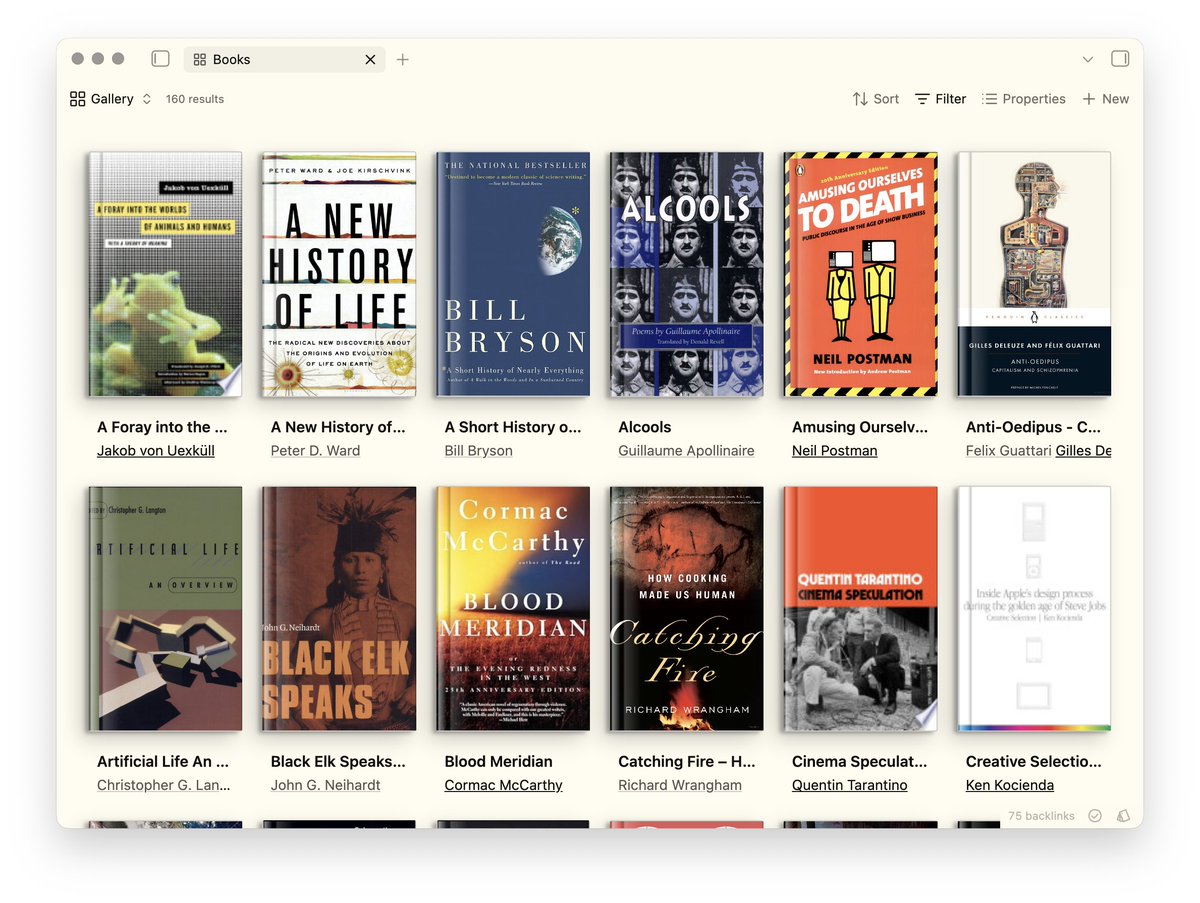Viewport: 1200px width, 903px height.
Task: Click the title 'Black Elk Speaks...'
Action: pos(338,761)
